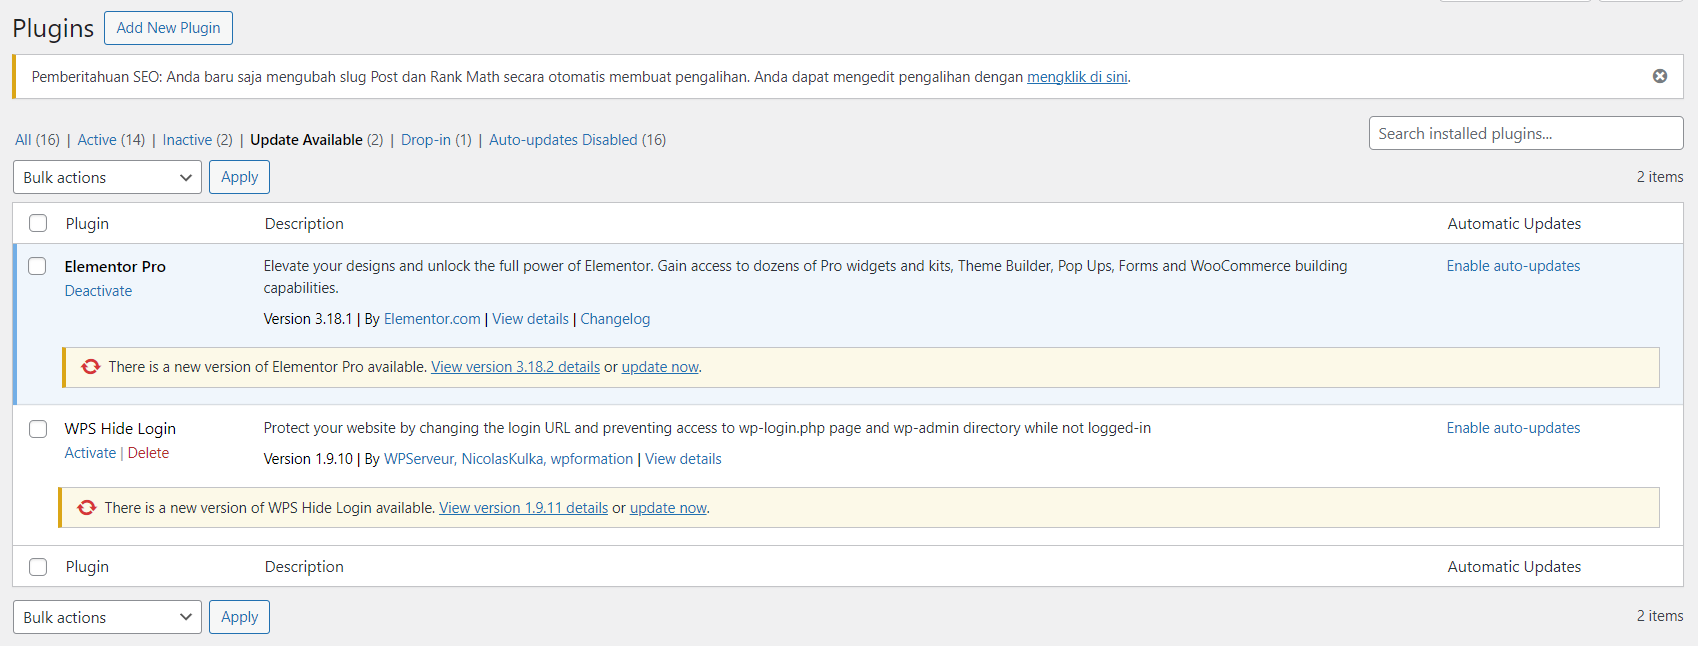Open the Drop-in (1) filter

click(x=436, y=140)
